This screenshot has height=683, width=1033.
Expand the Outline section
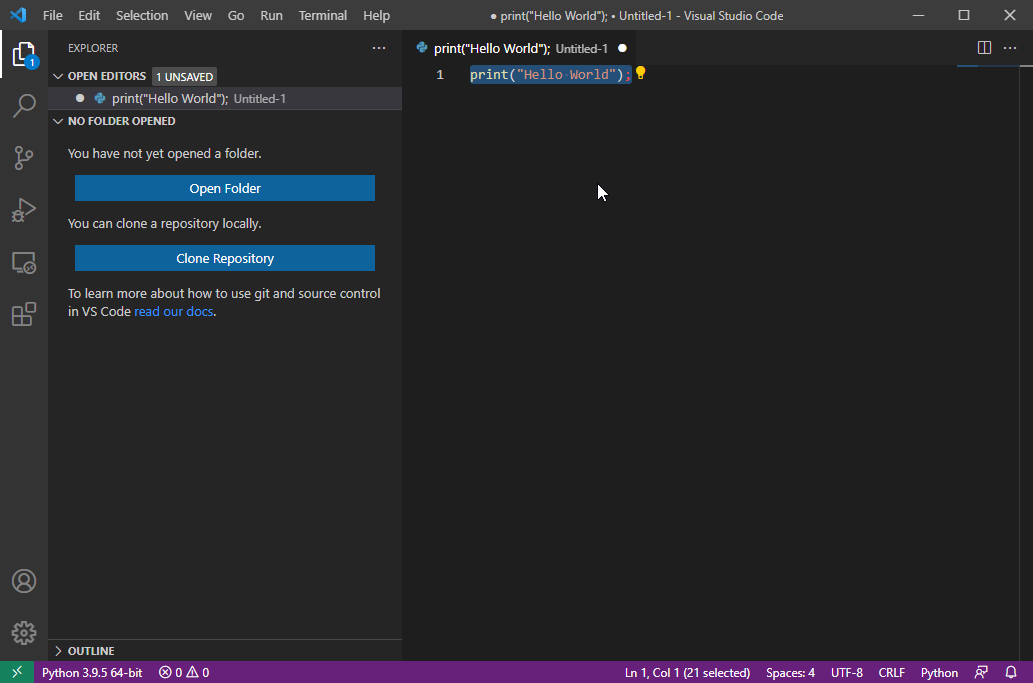click(x=58, y=651)
